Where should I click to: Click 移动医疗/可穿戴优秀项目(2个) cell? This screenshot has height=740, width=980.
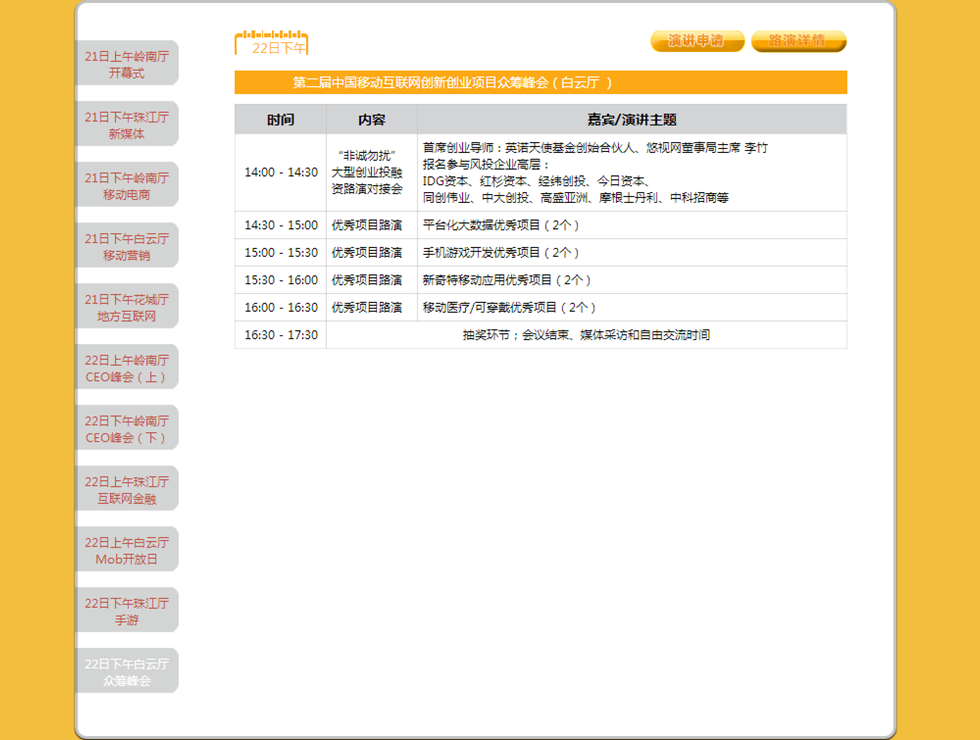[632, 308]
